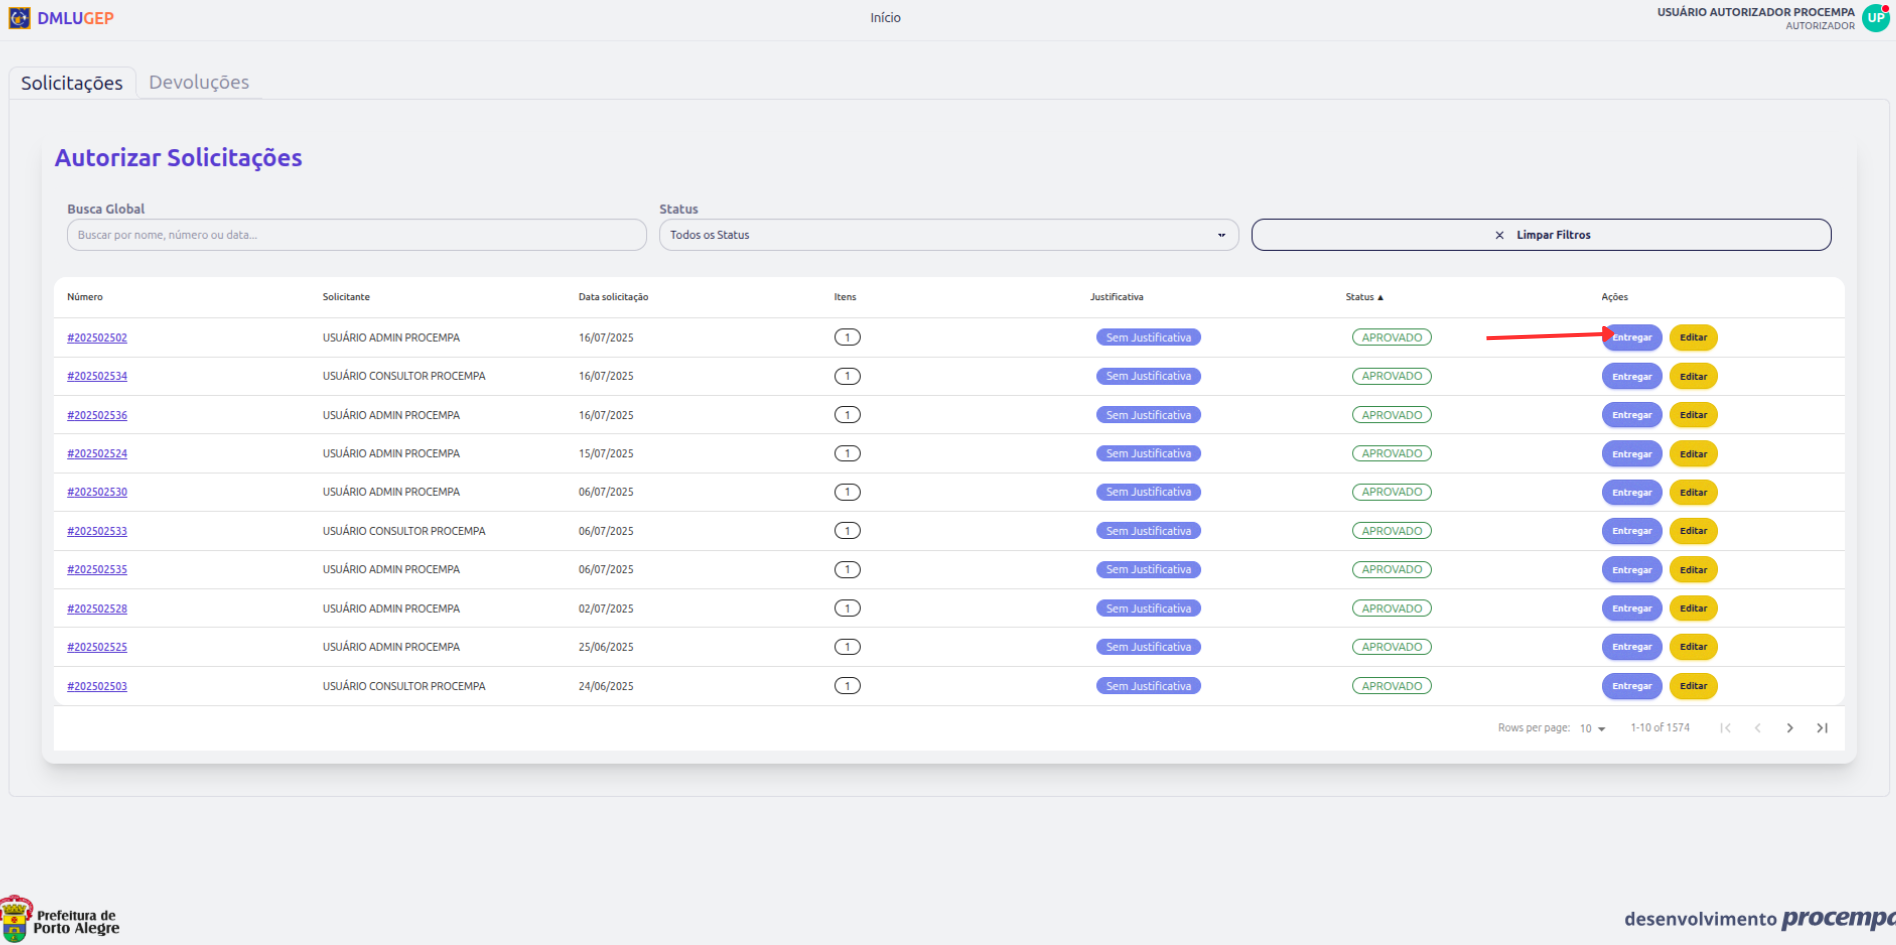The image size is (1896, 945).
Task: Switch to the Devoluções tab
Action: tap(199, 83)
